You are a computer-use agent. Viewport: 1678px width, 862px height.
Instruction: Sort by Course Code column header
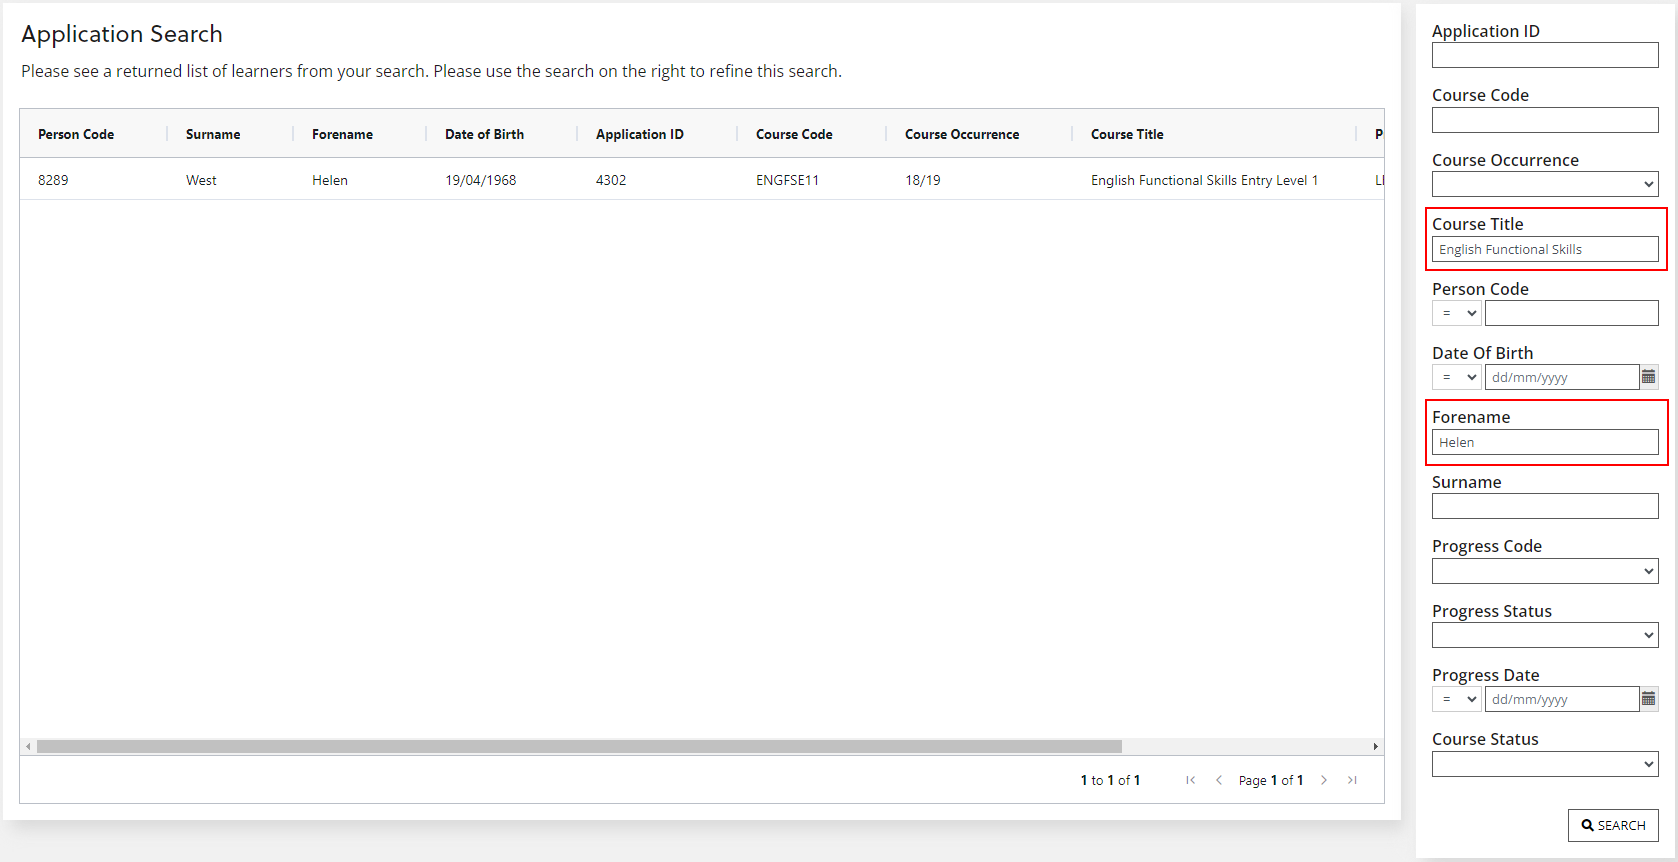click(794, 134)
